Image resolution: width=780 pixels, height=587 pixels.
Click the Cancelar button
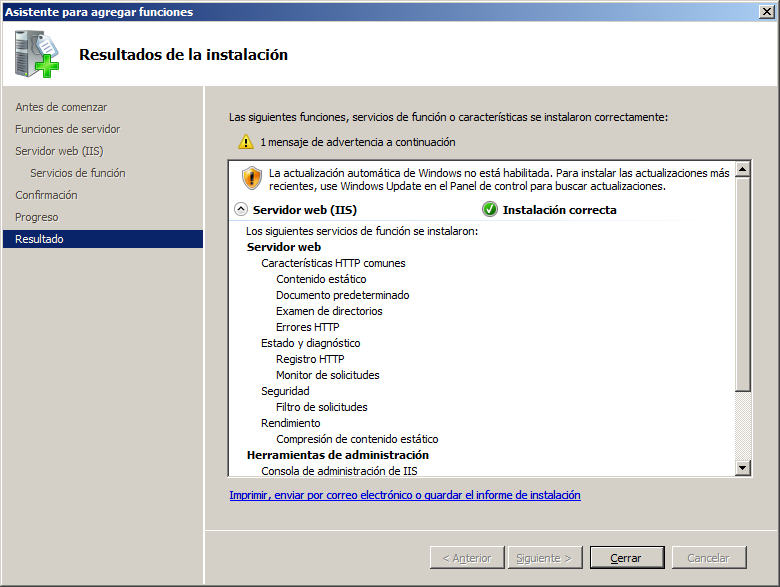pyautogui.click(x=709, y=558)
